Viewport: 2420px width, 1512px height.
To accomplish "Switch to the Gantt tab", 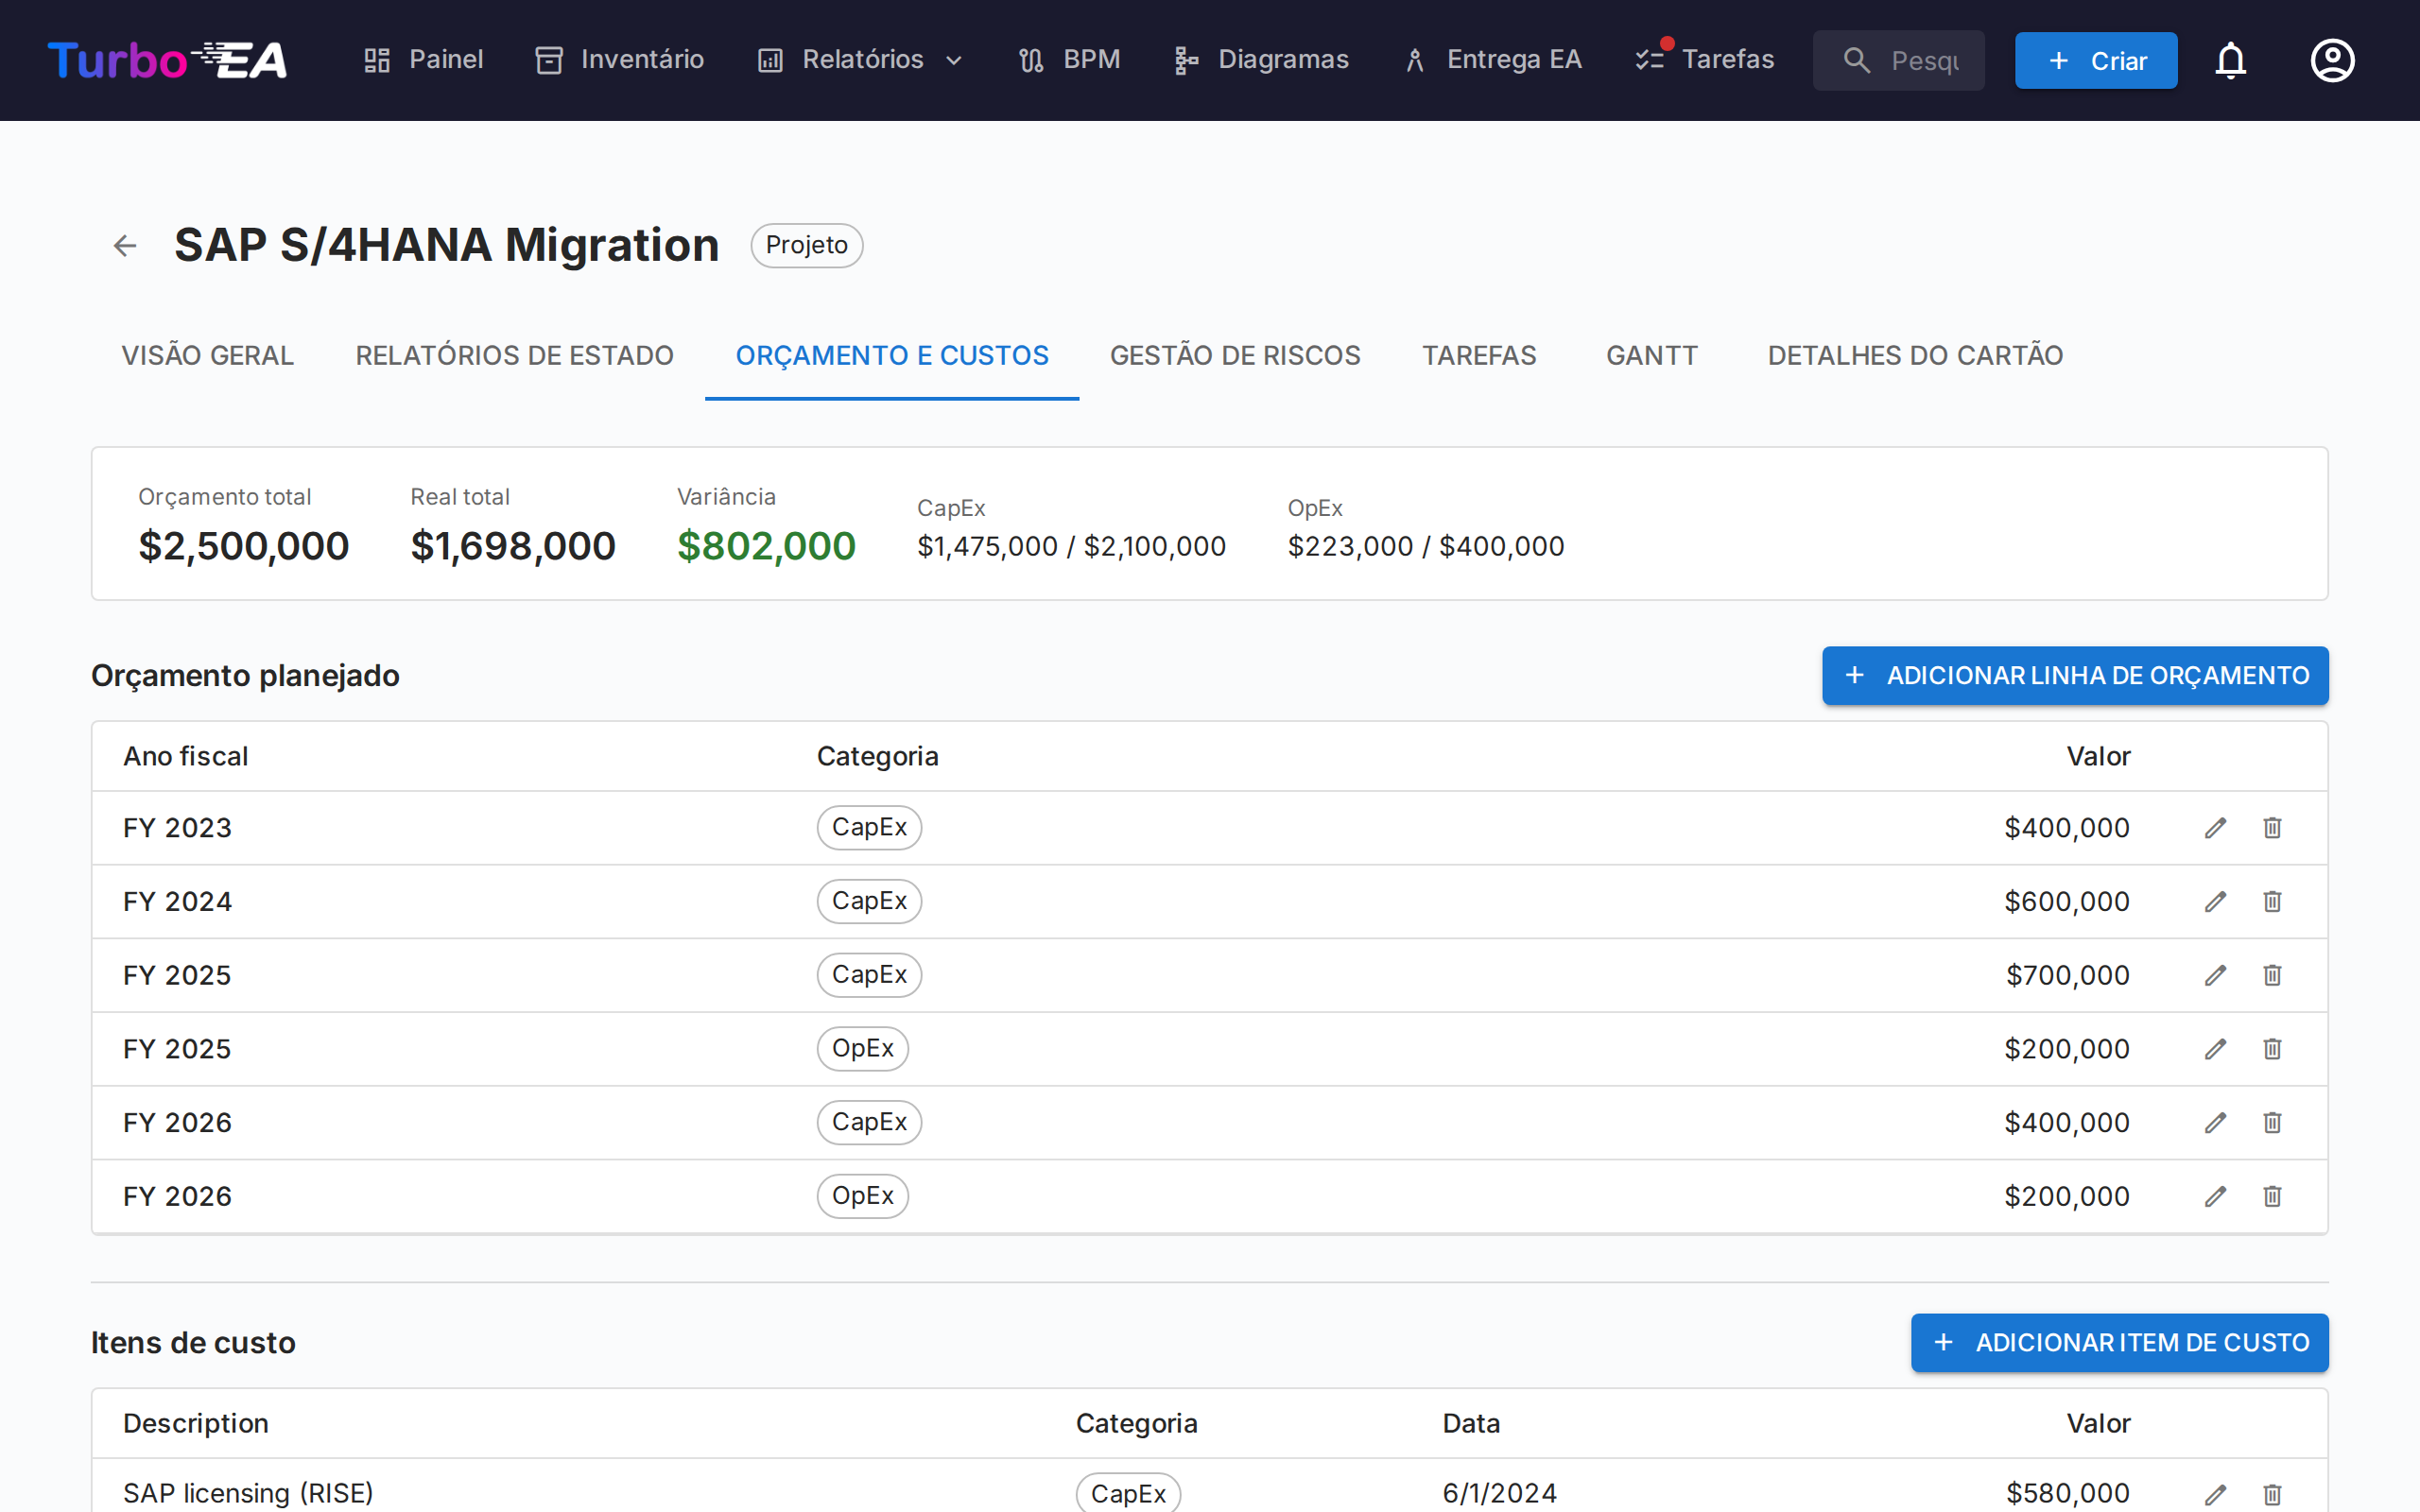I will [x=1651, y=356].
